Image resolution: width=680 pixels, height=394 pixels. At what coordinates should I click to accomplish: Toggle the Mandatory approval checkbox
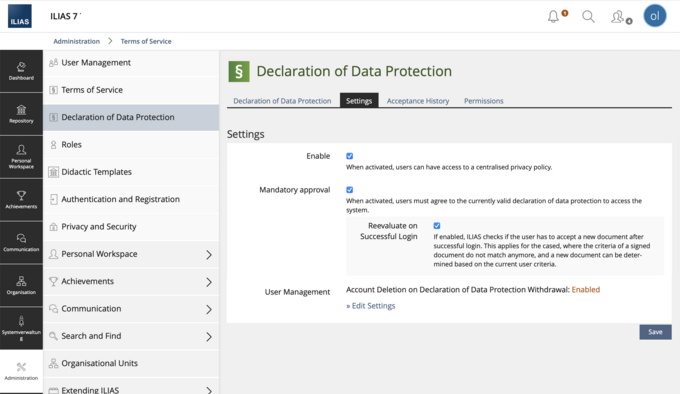(350, 190)
